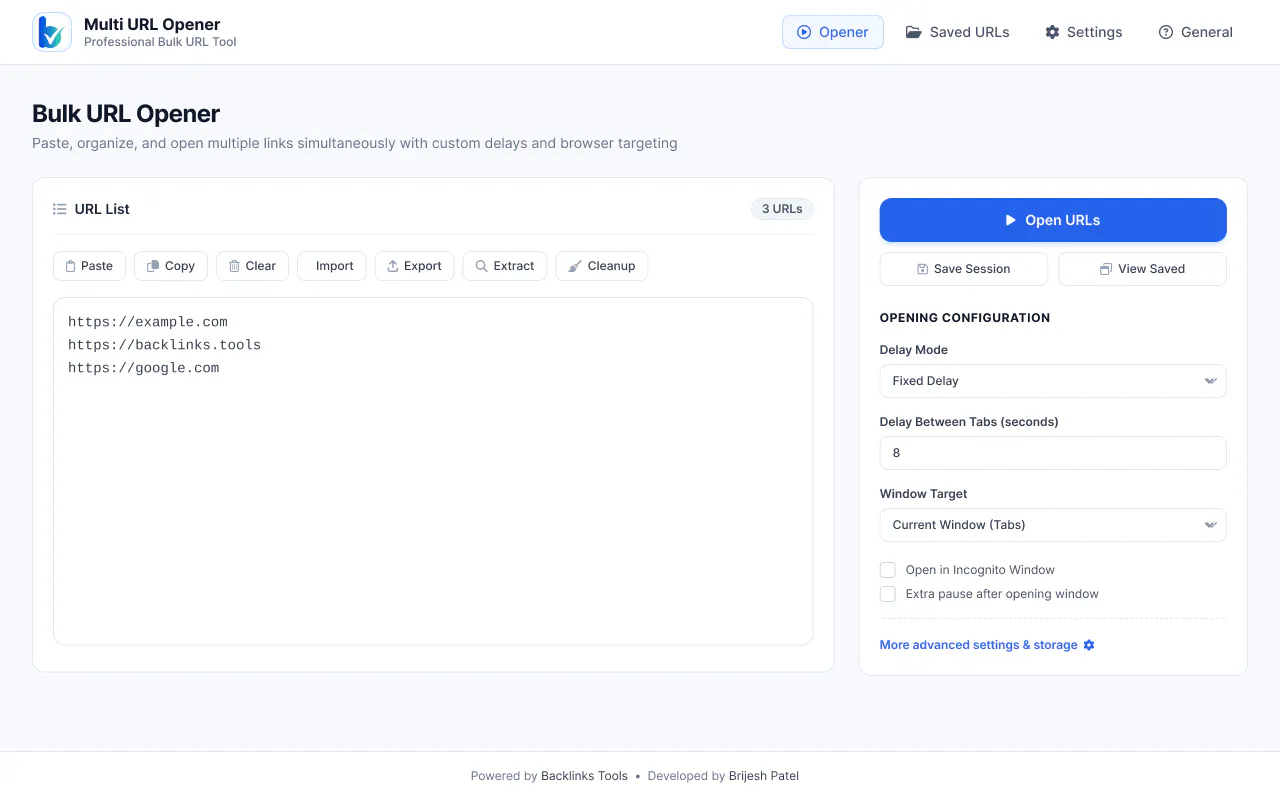Open the General tab

tap(1196, 32)
